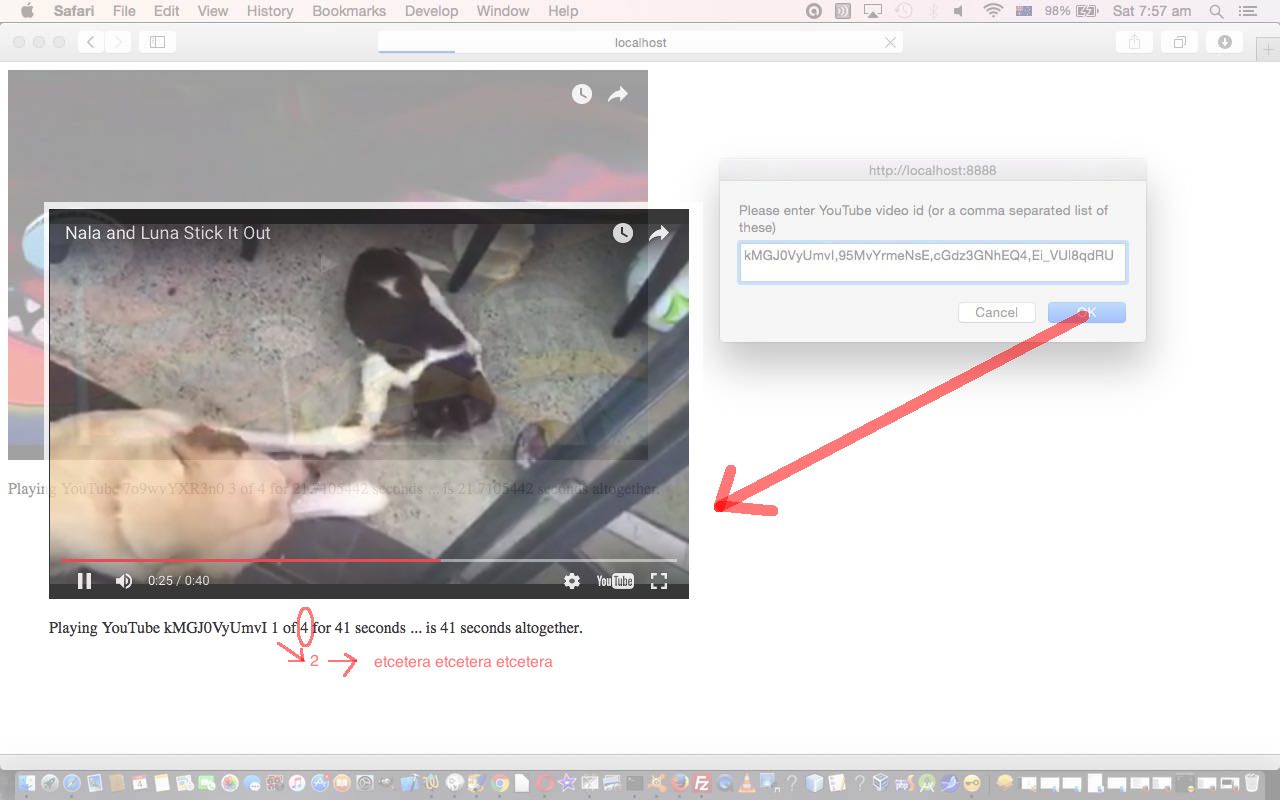
Task: Click the video title Nala and Luna Stick It Out
Action: click(x=168, y=233)
